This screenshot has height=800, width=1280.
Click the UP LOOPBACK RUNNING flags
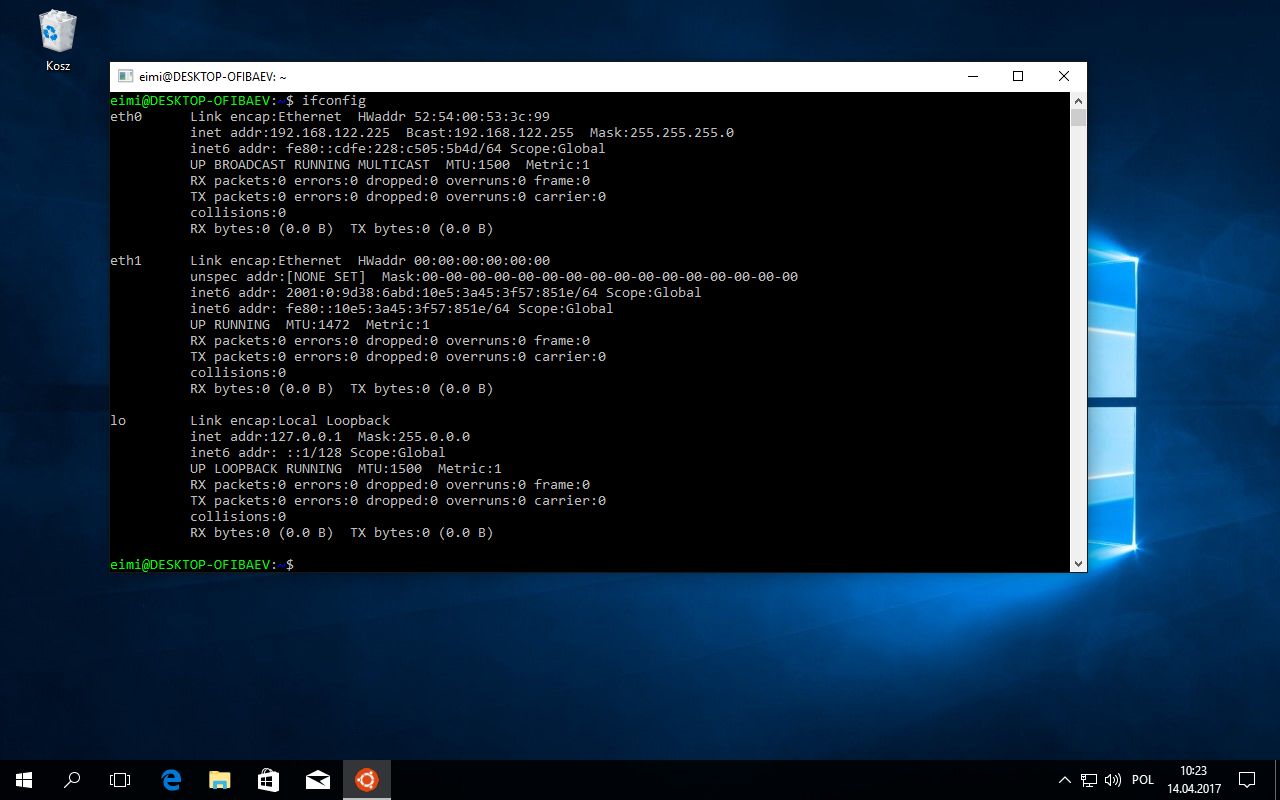266,468
